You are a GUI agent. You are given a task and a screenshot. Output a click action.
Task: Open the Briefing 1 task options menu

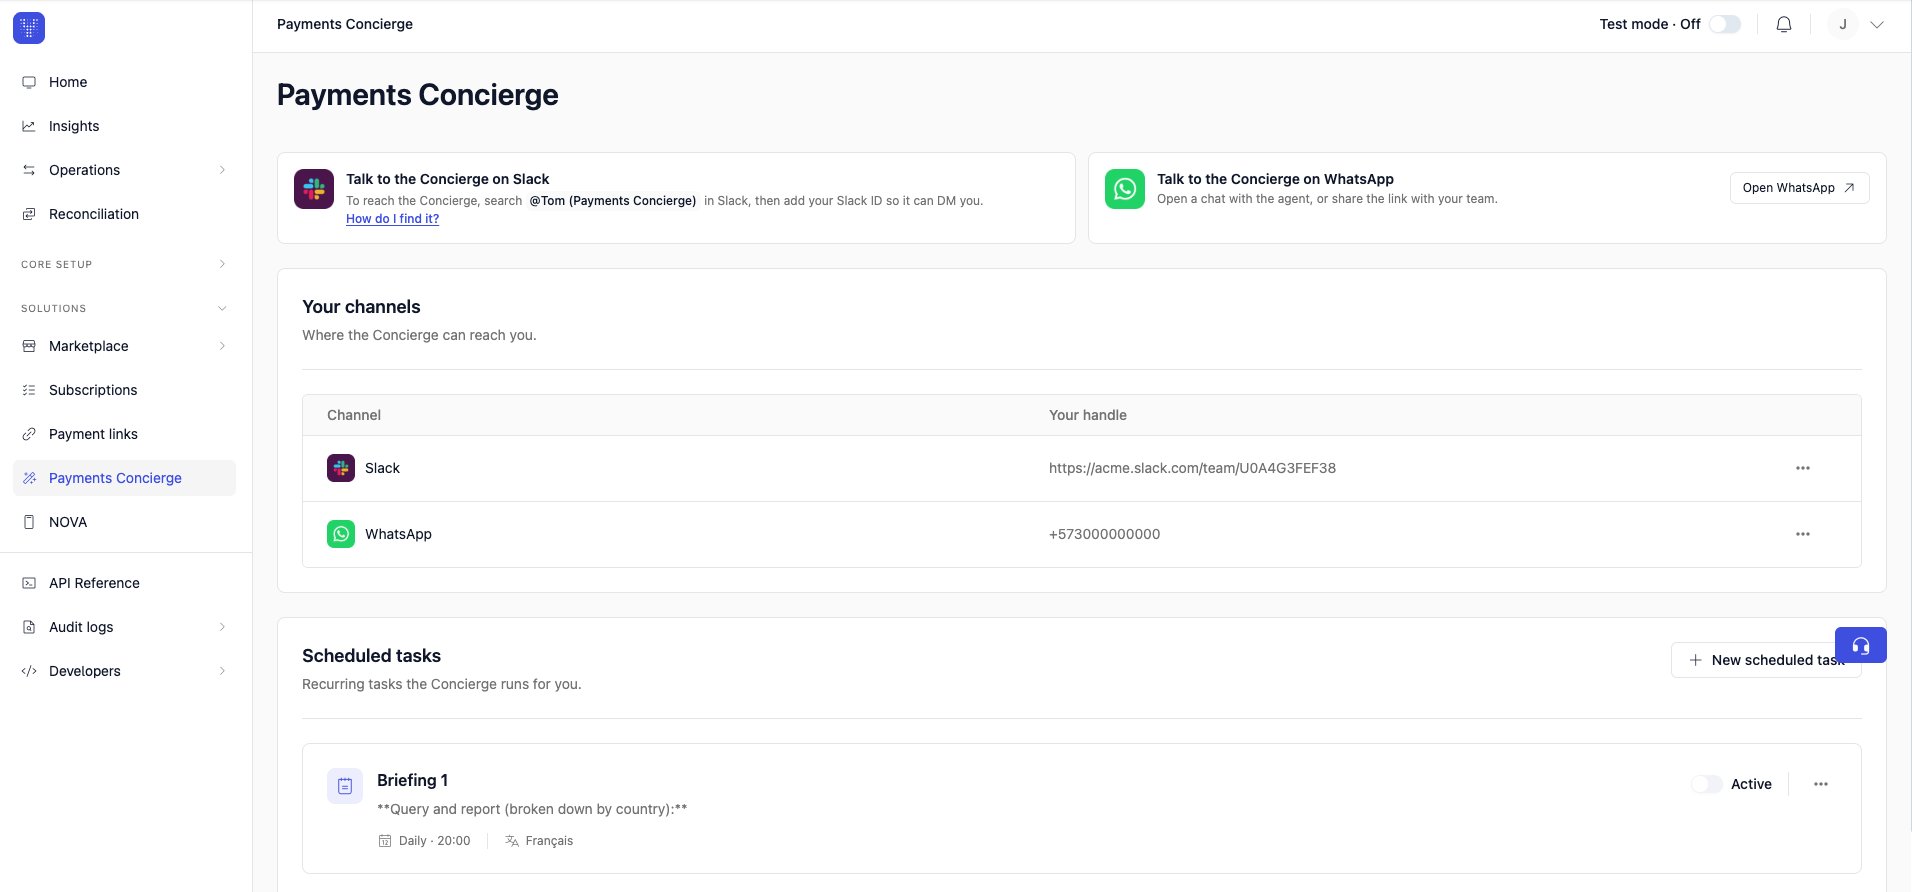click(1821, 784)
